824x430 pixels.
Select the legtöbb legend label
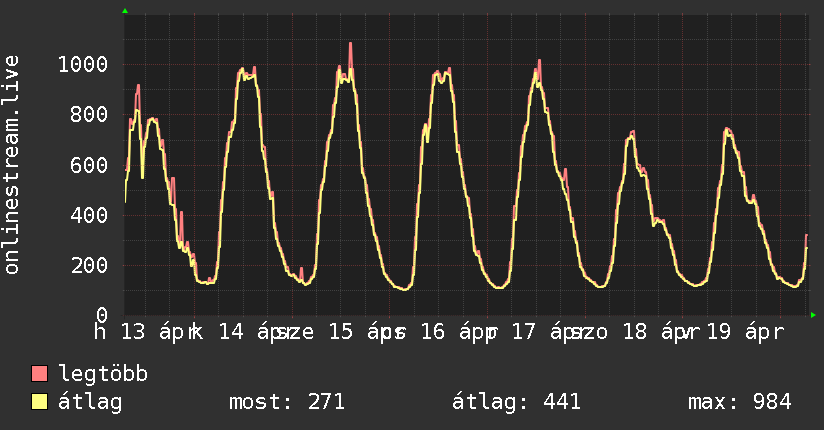point(104,375)
